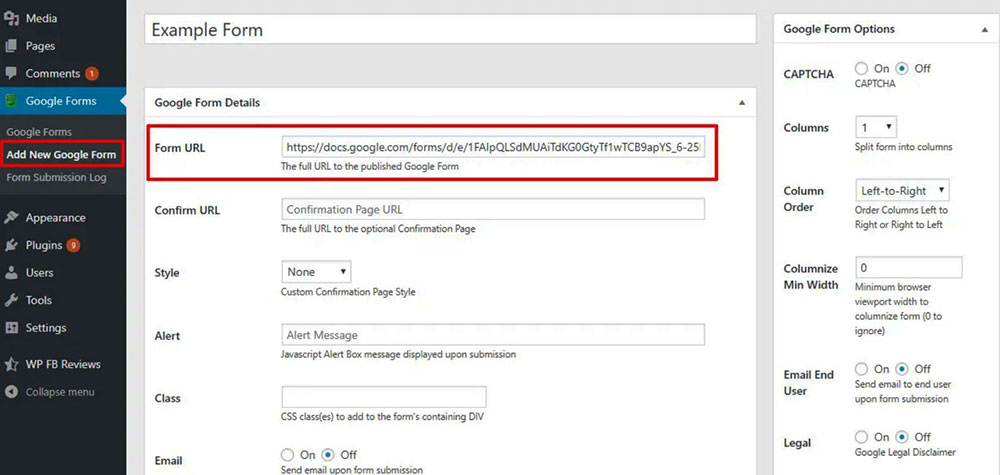Image resolution: width=1000 pixels, height=475 pixels.
Task: Click the Appearance paintbrush icon
Action: (x=12, y=218)
